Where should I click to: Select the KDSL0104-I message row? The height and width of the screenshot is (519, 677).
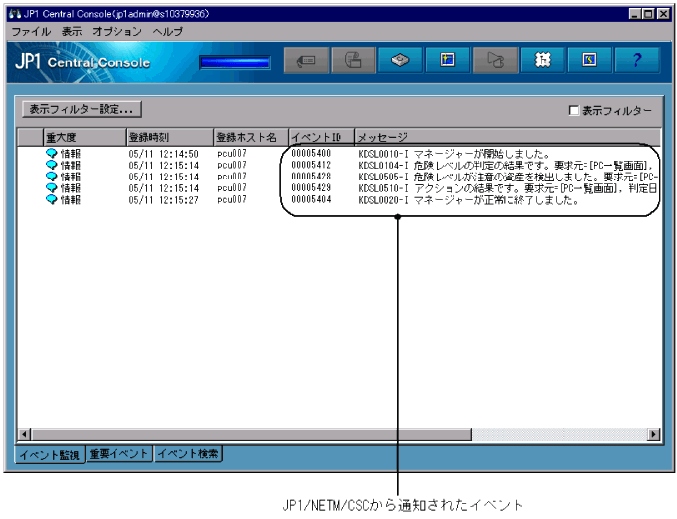tap(508, 165)
